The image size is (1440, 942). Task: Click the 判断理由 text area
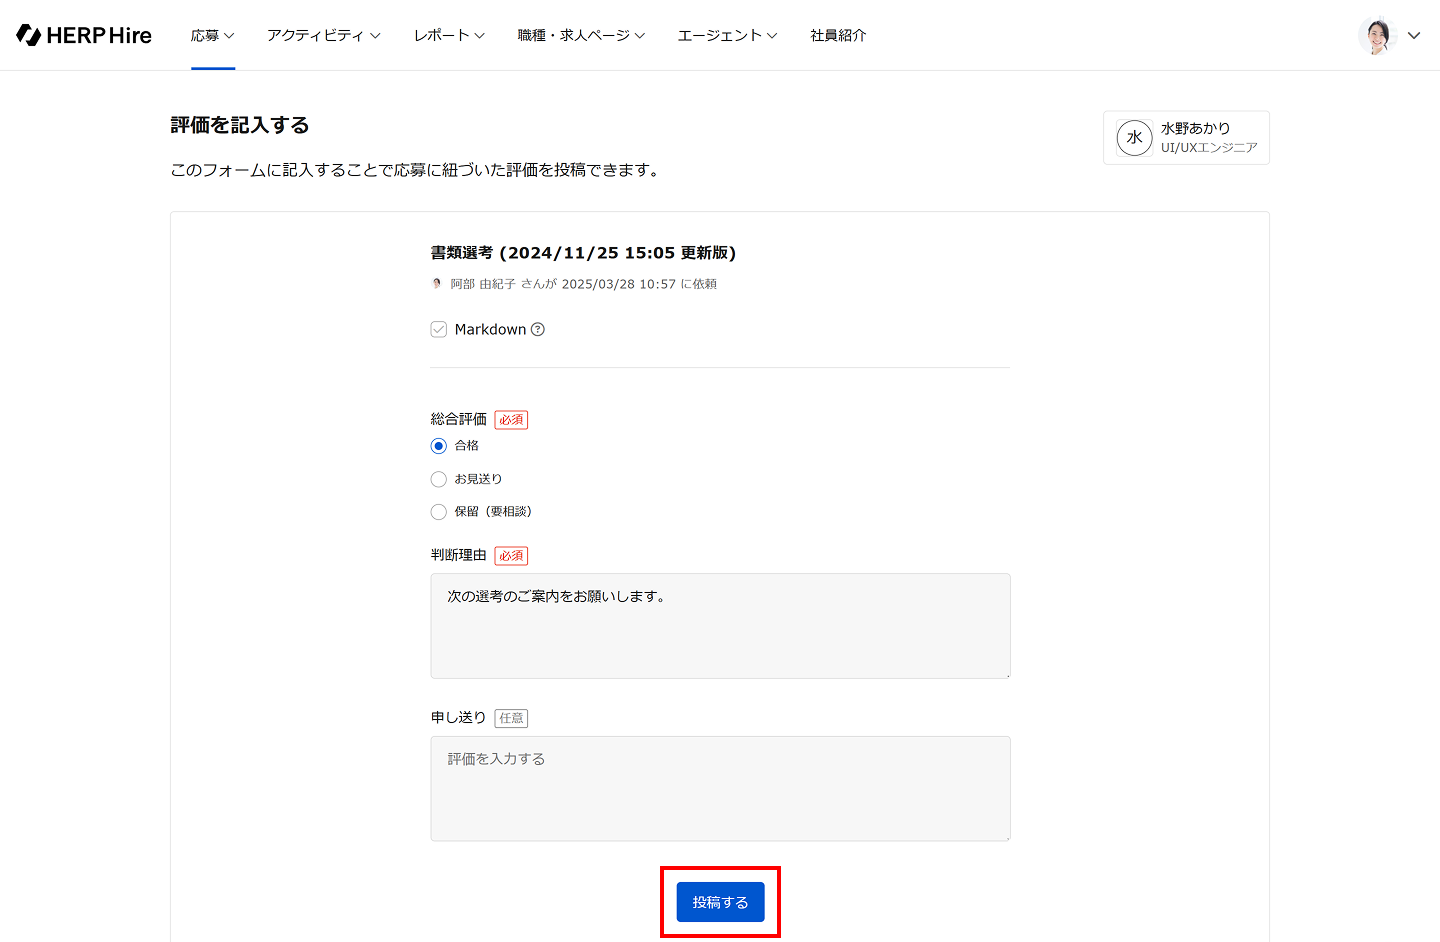click(x=720, y=626)
